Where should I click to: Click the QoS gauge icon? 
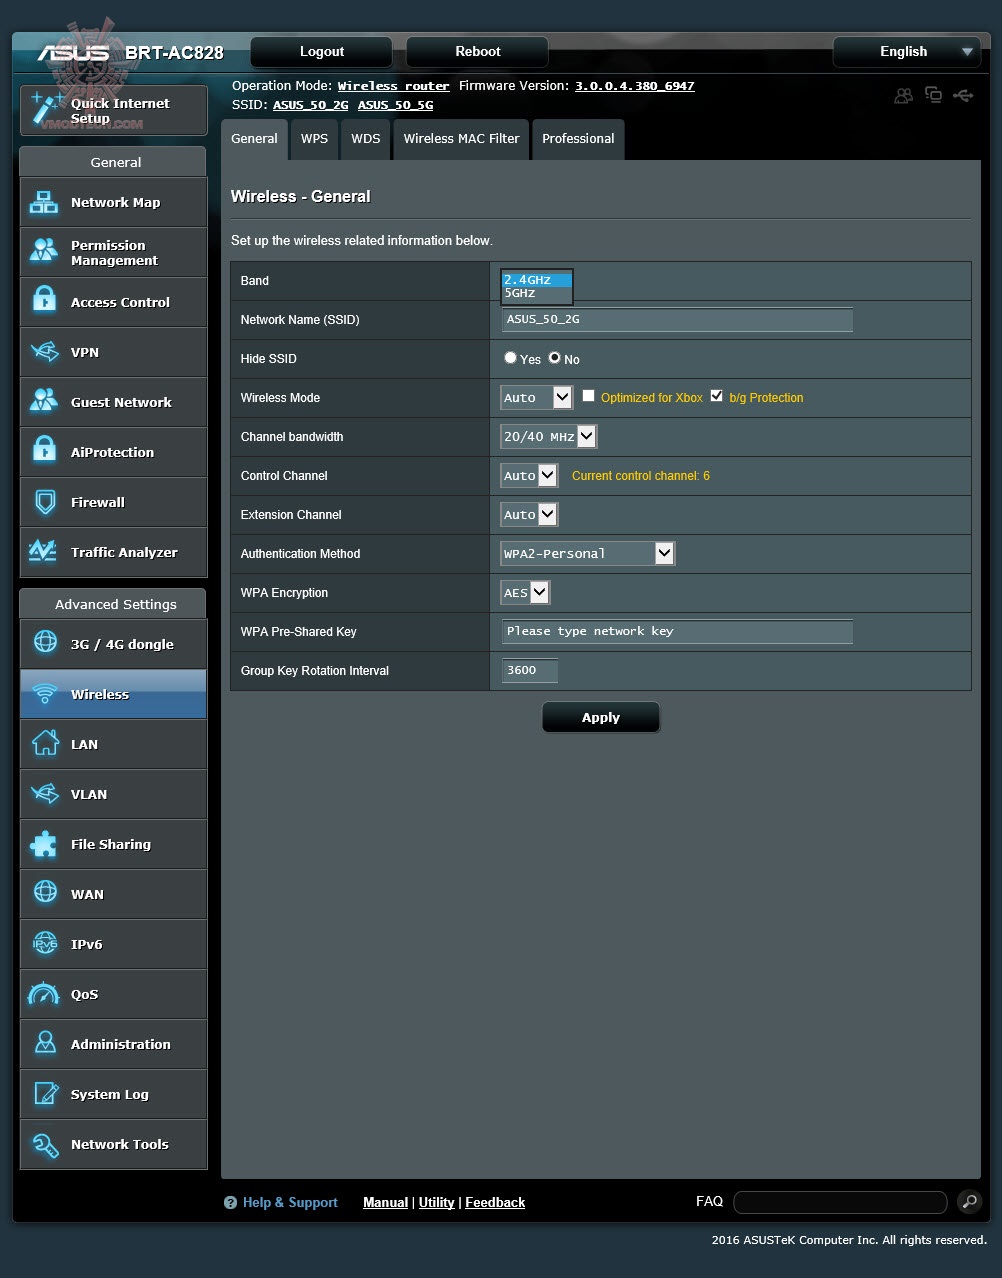(x=44, y=994)
